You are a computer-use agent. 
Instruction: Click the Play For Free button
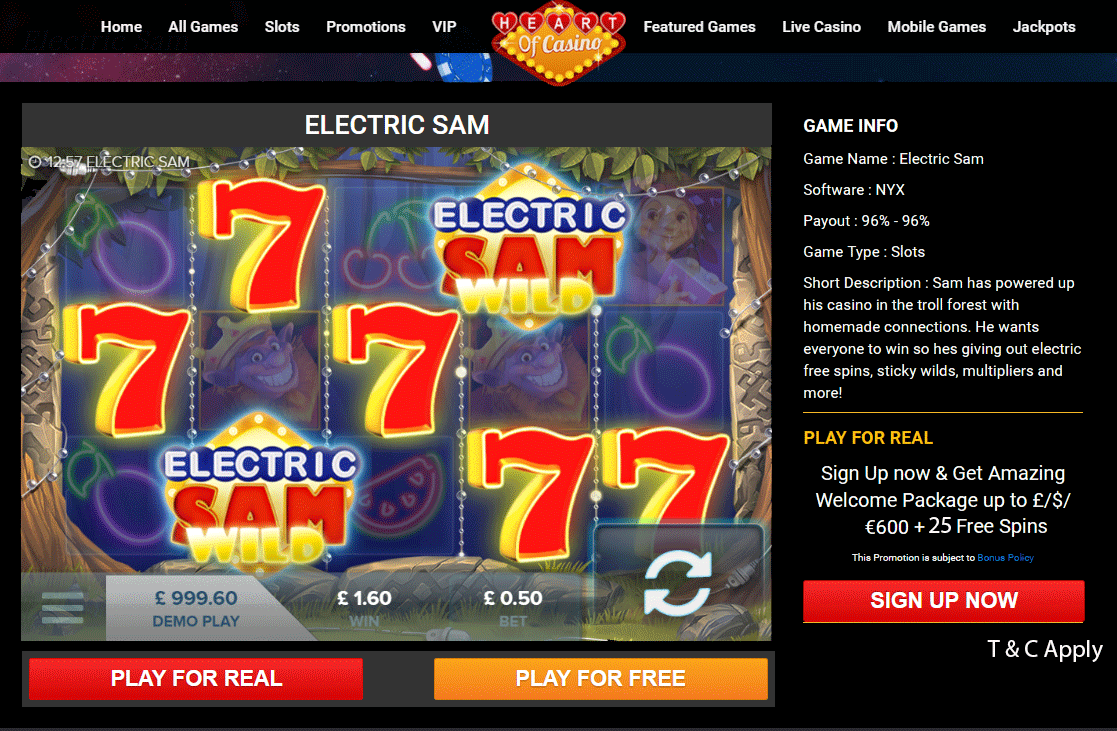tap(601, 678)
